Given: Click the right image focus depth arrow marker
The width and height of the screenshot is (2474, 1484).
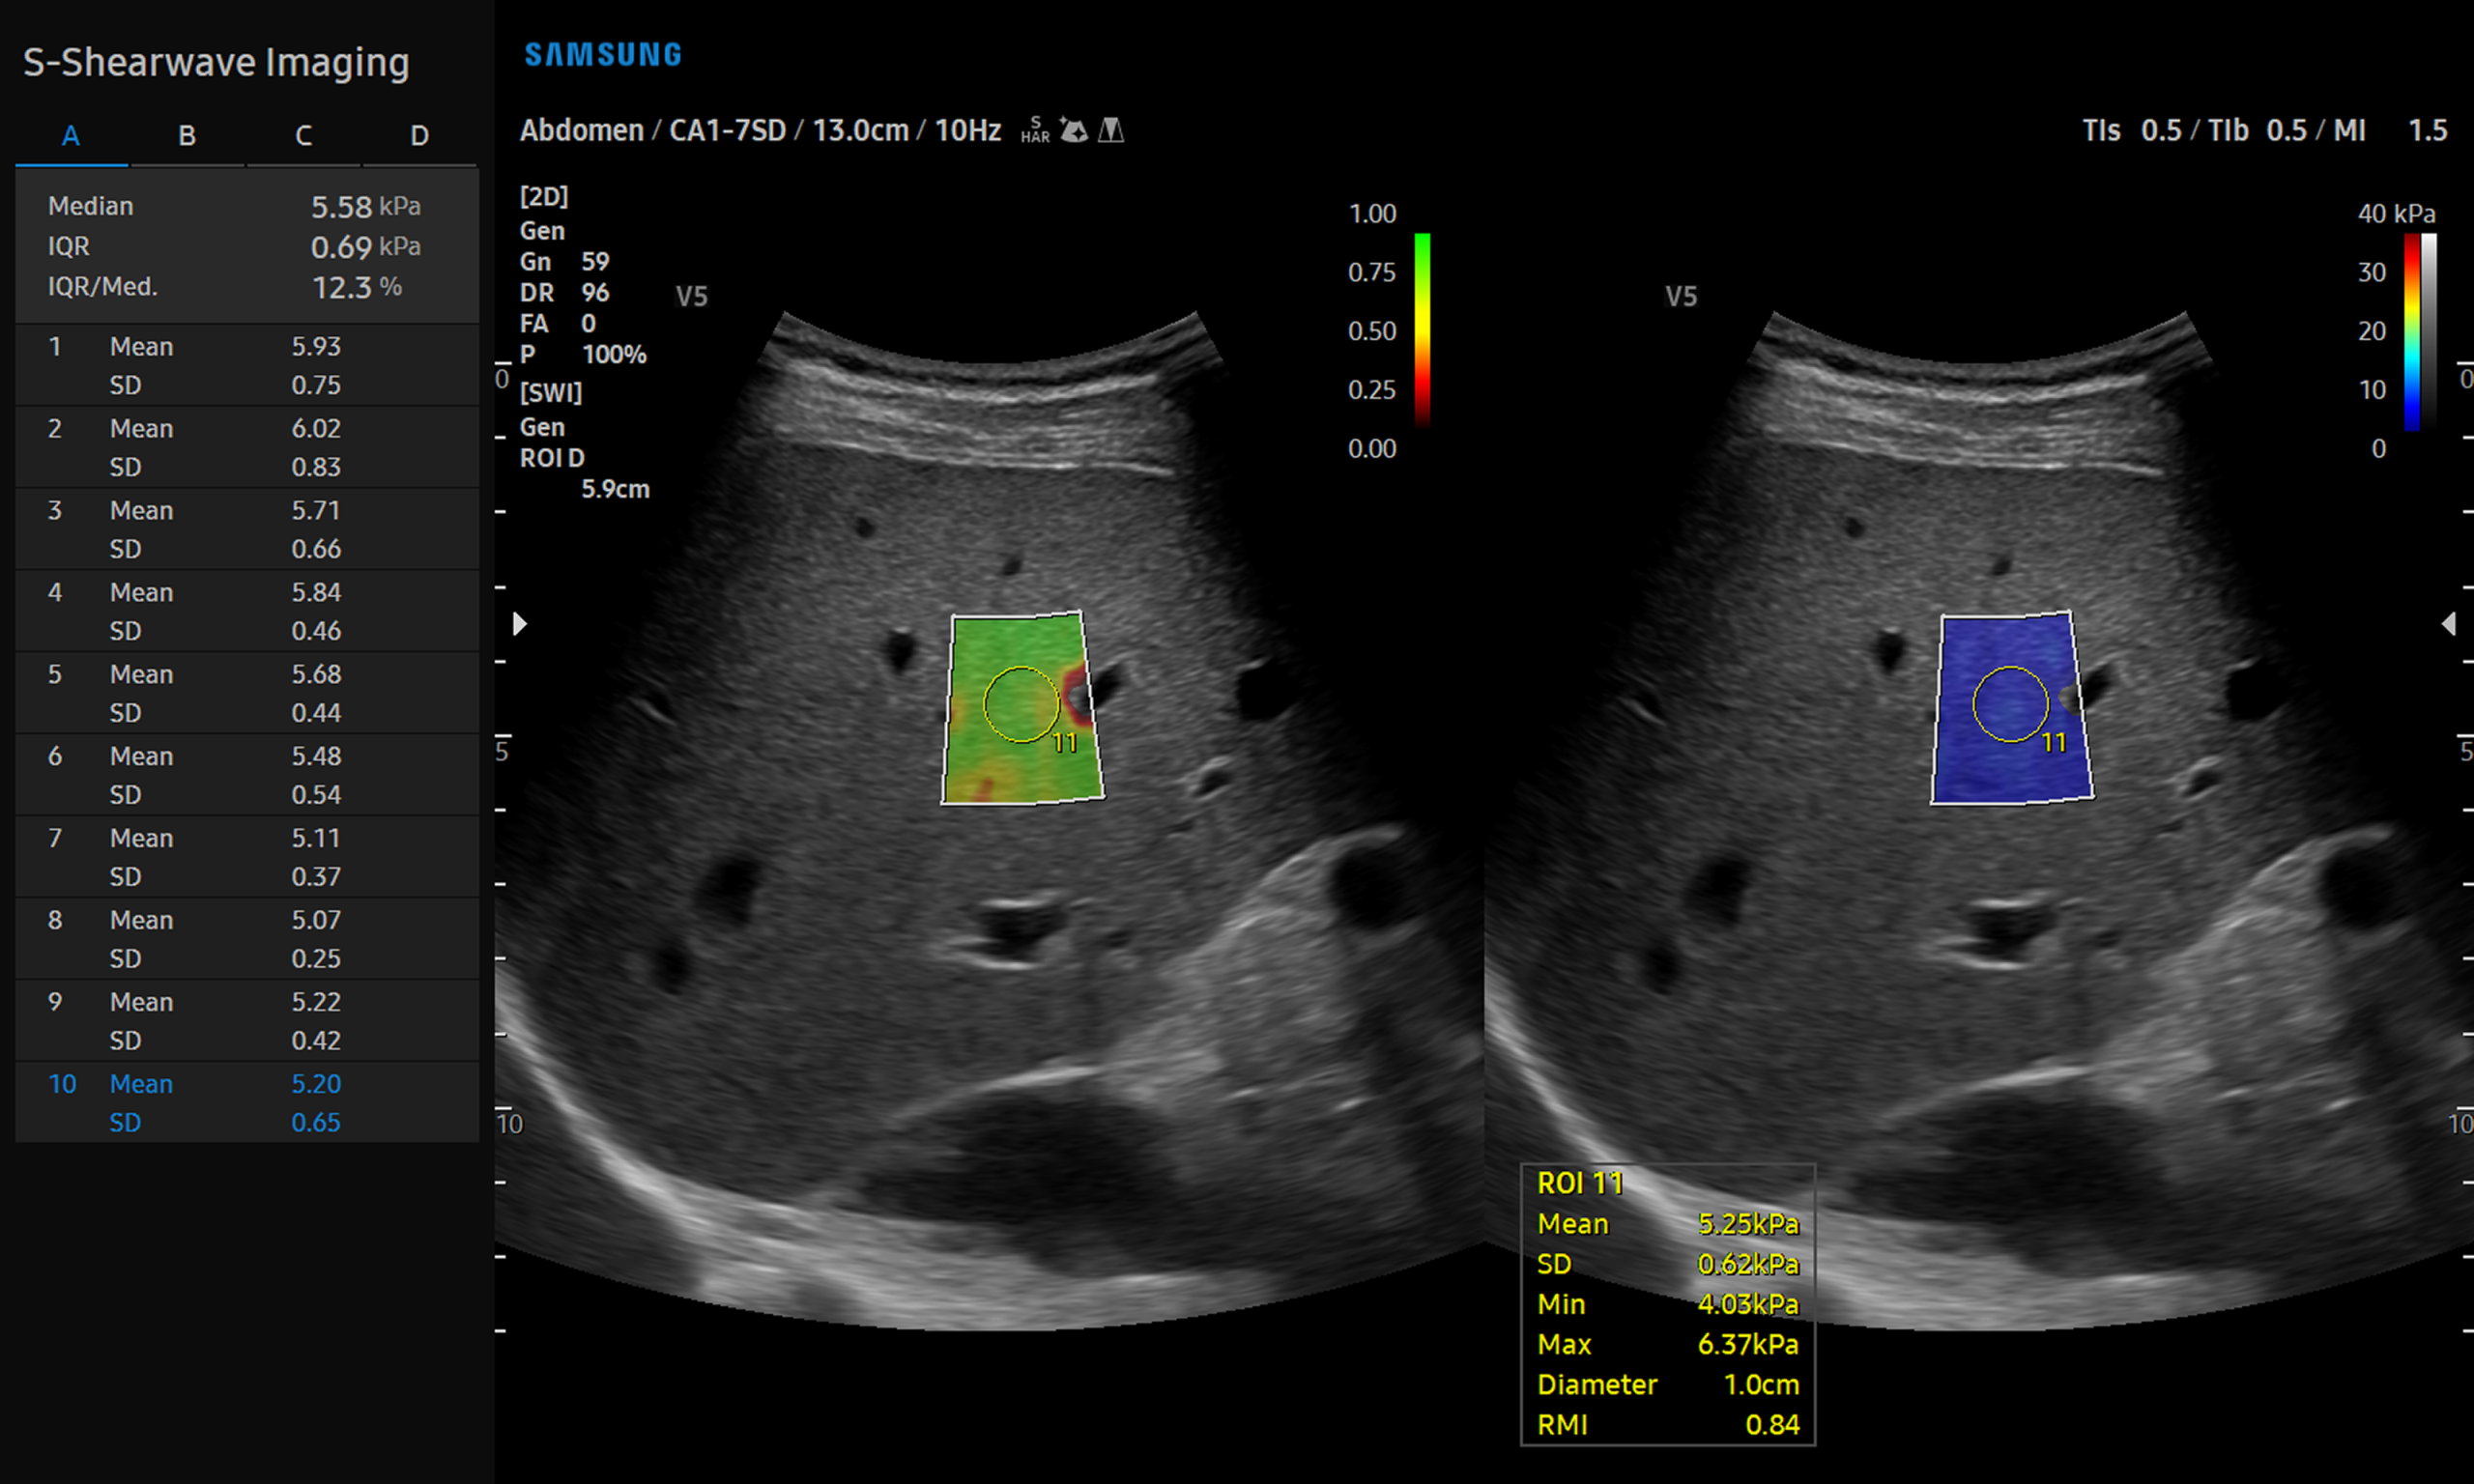Looking at the screenshot, I should (2448, 624).
